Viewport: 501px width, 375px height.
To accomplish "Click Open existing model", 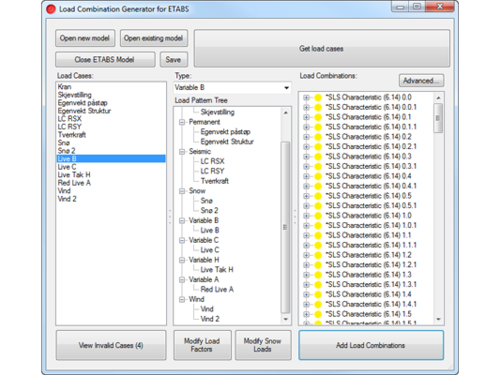I will (x=154, y=38).
